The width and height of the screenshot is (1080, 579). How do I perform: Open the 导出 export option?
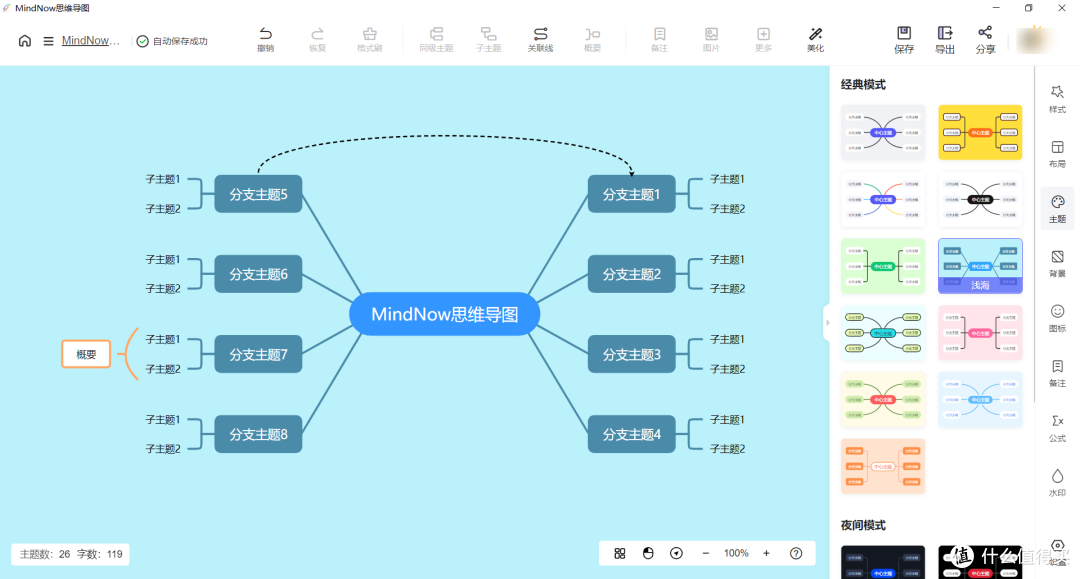(945, 41)
